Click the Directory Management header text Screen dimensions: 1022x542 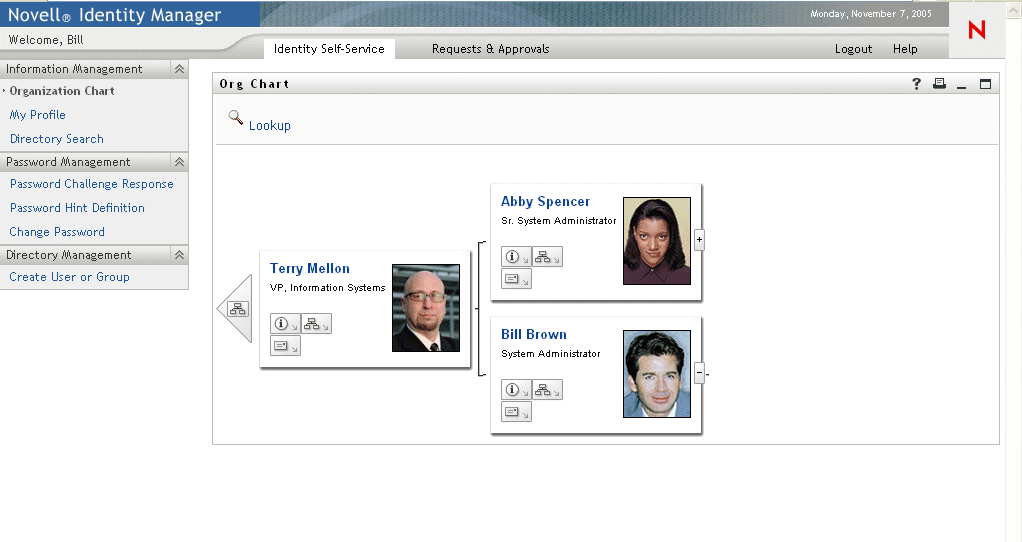69,255
